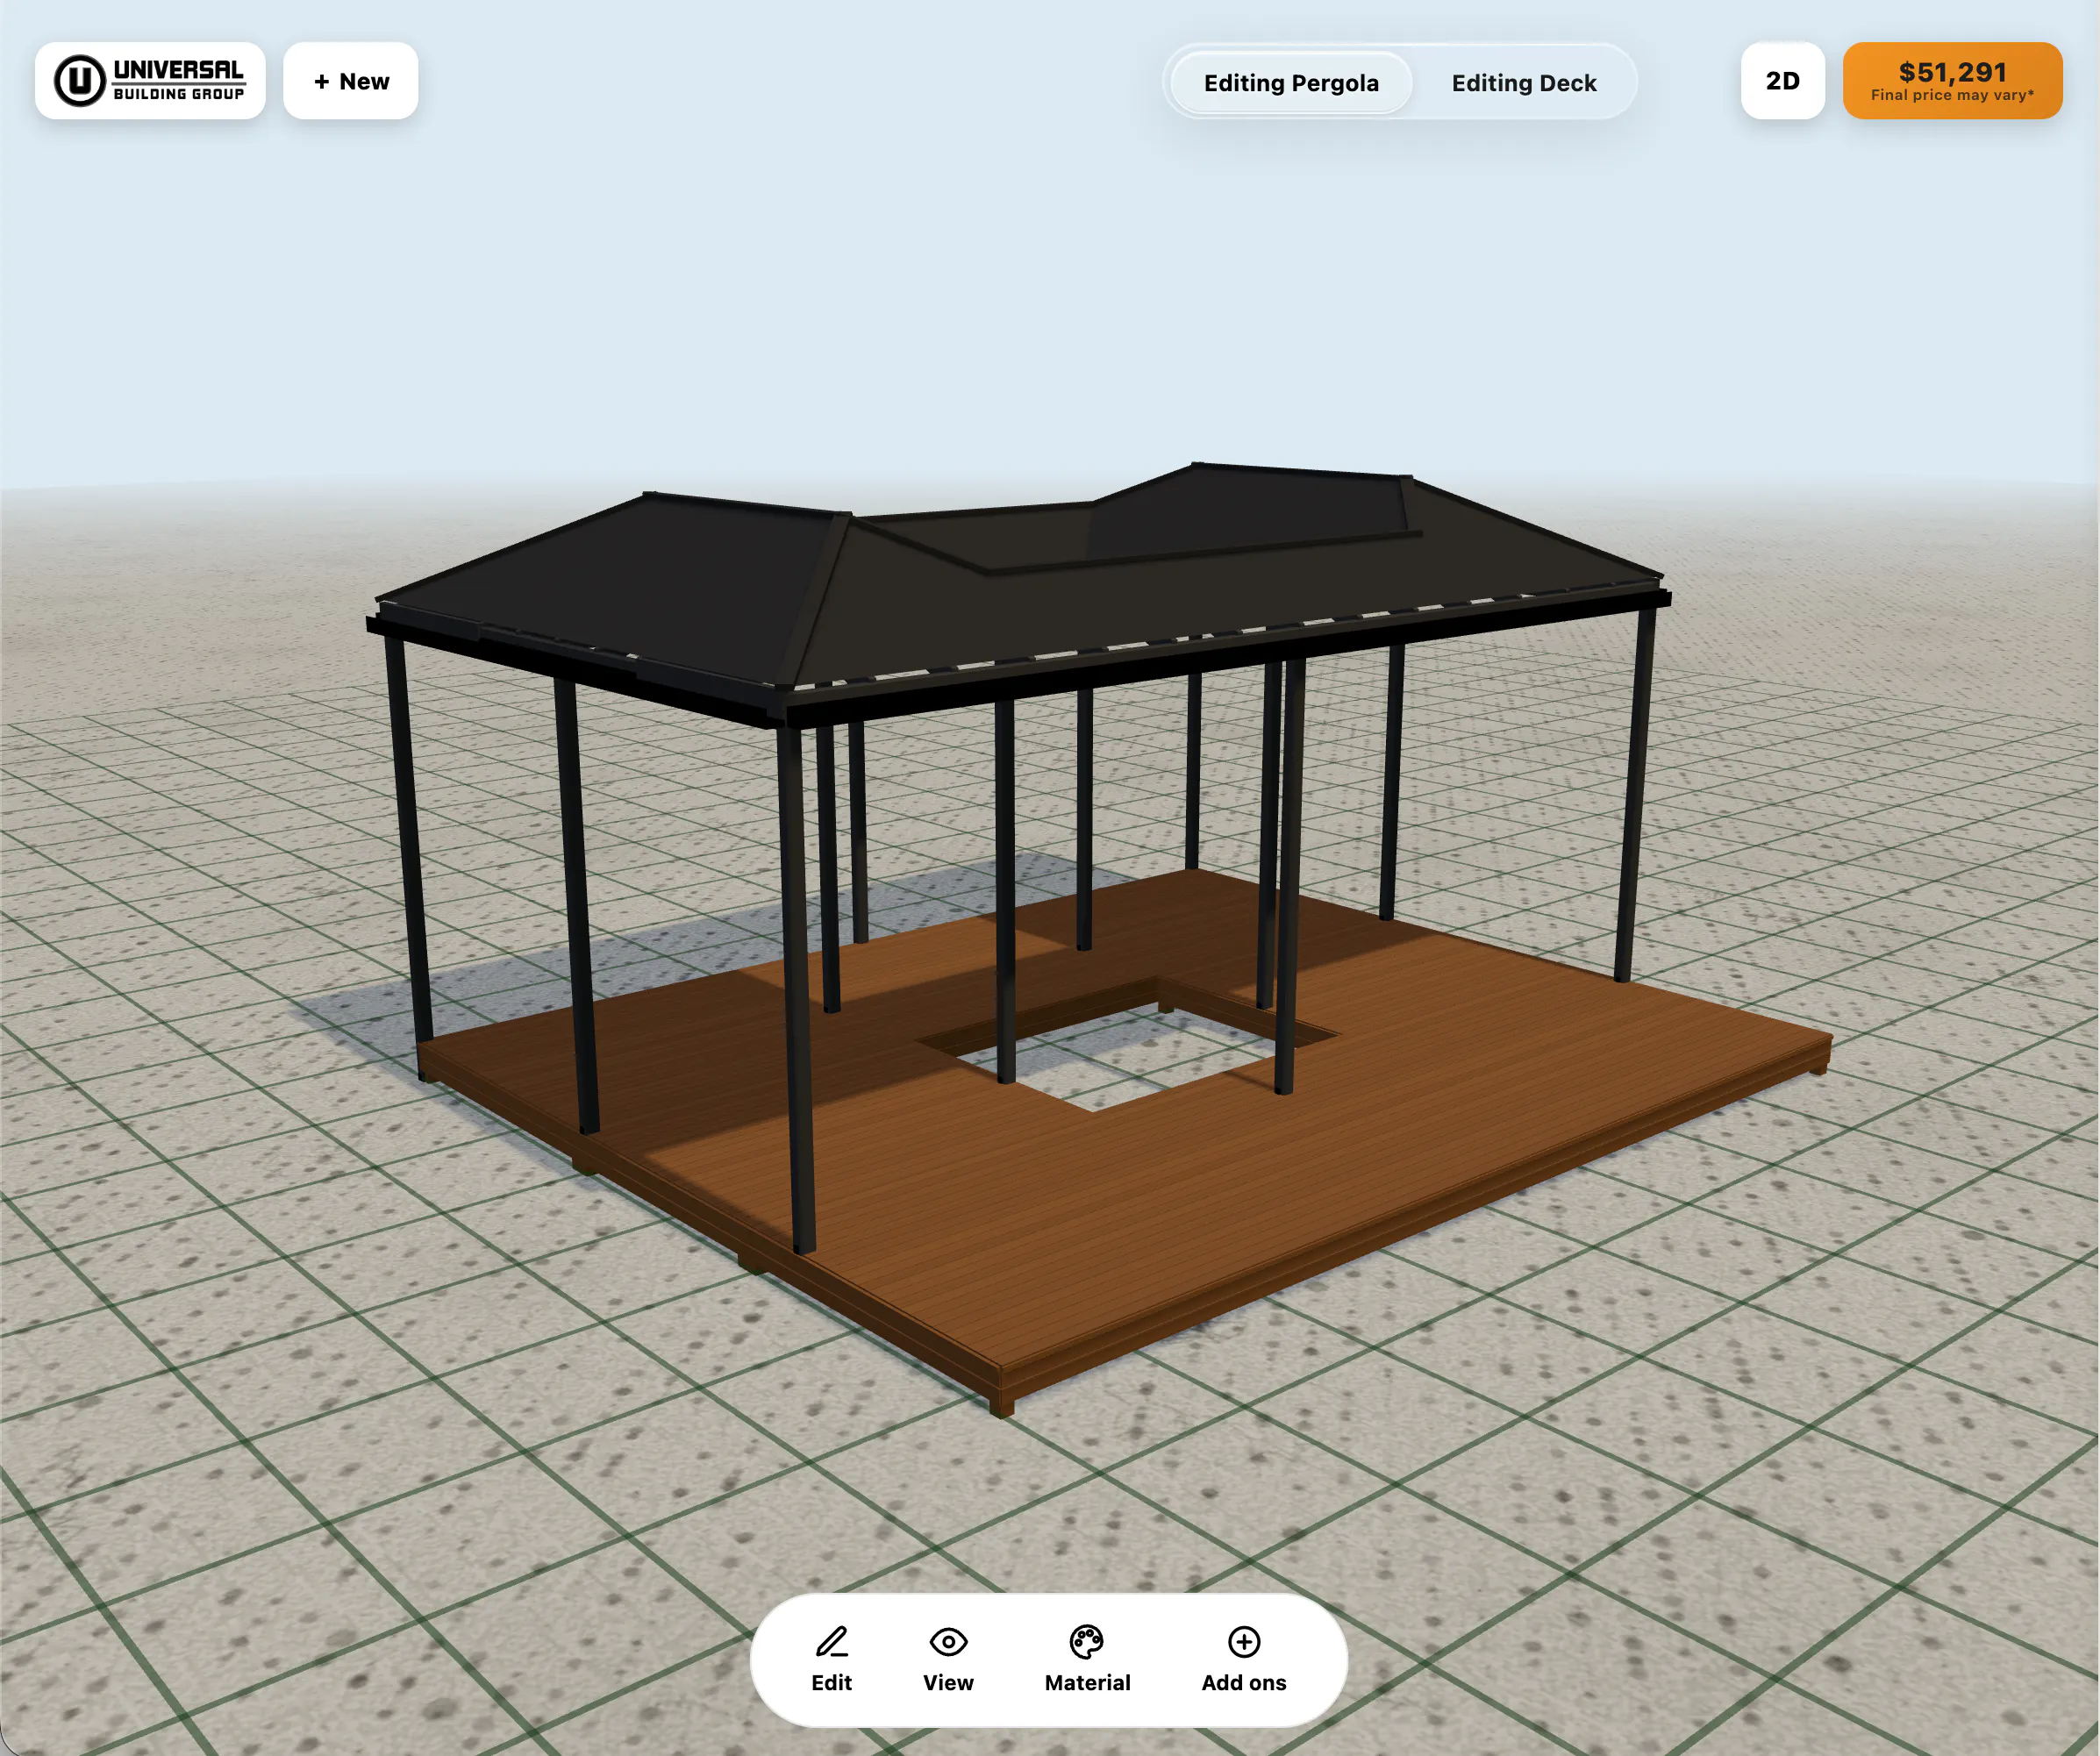The width and height of the screenshot is (2100, 1756).
Task: Switch to Editing Deck mode
Action: pos(1524,82)
